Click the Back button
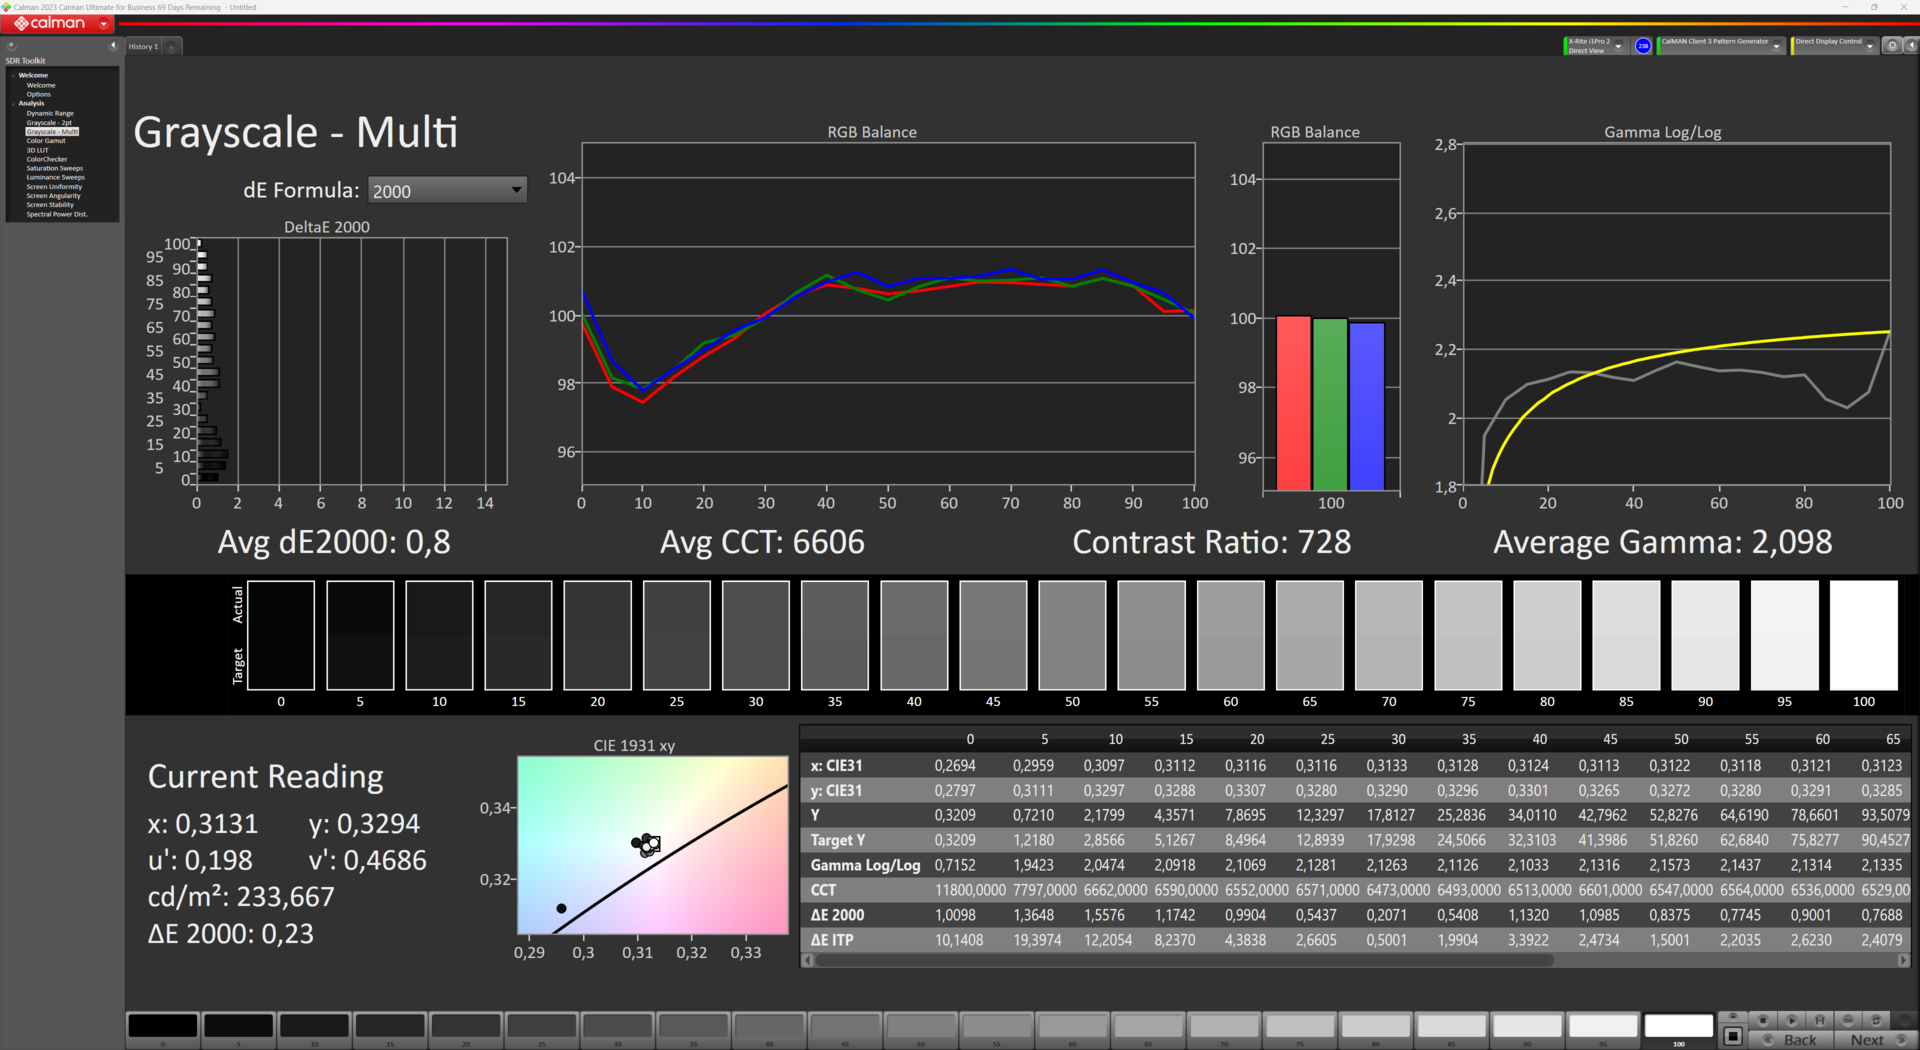The height and width of the screenshot is (1050, 1920). click(x=1799, y=1040)
